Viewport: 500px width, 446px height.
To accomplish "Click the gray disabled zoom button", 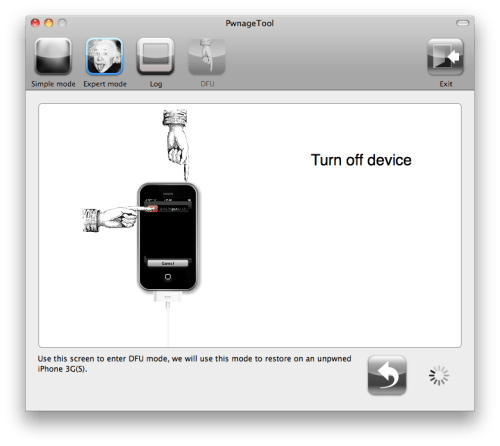I will [x=62, y=23].
